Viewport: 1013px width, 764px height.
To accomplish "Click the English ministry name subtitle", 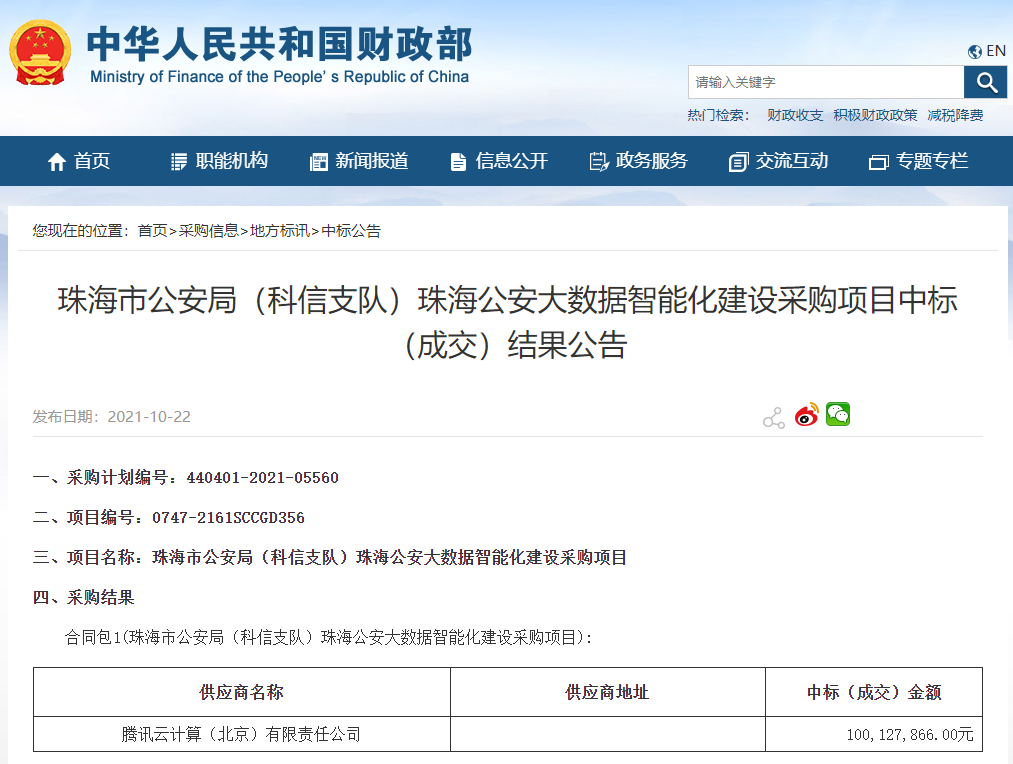I will pos(279,77).
